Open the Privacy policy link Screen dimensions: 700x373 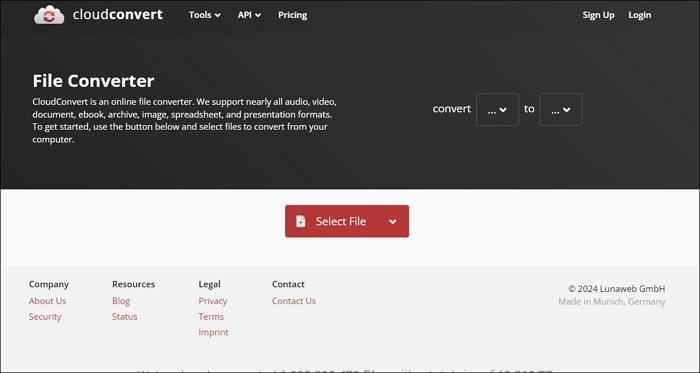tap(213, 301)
